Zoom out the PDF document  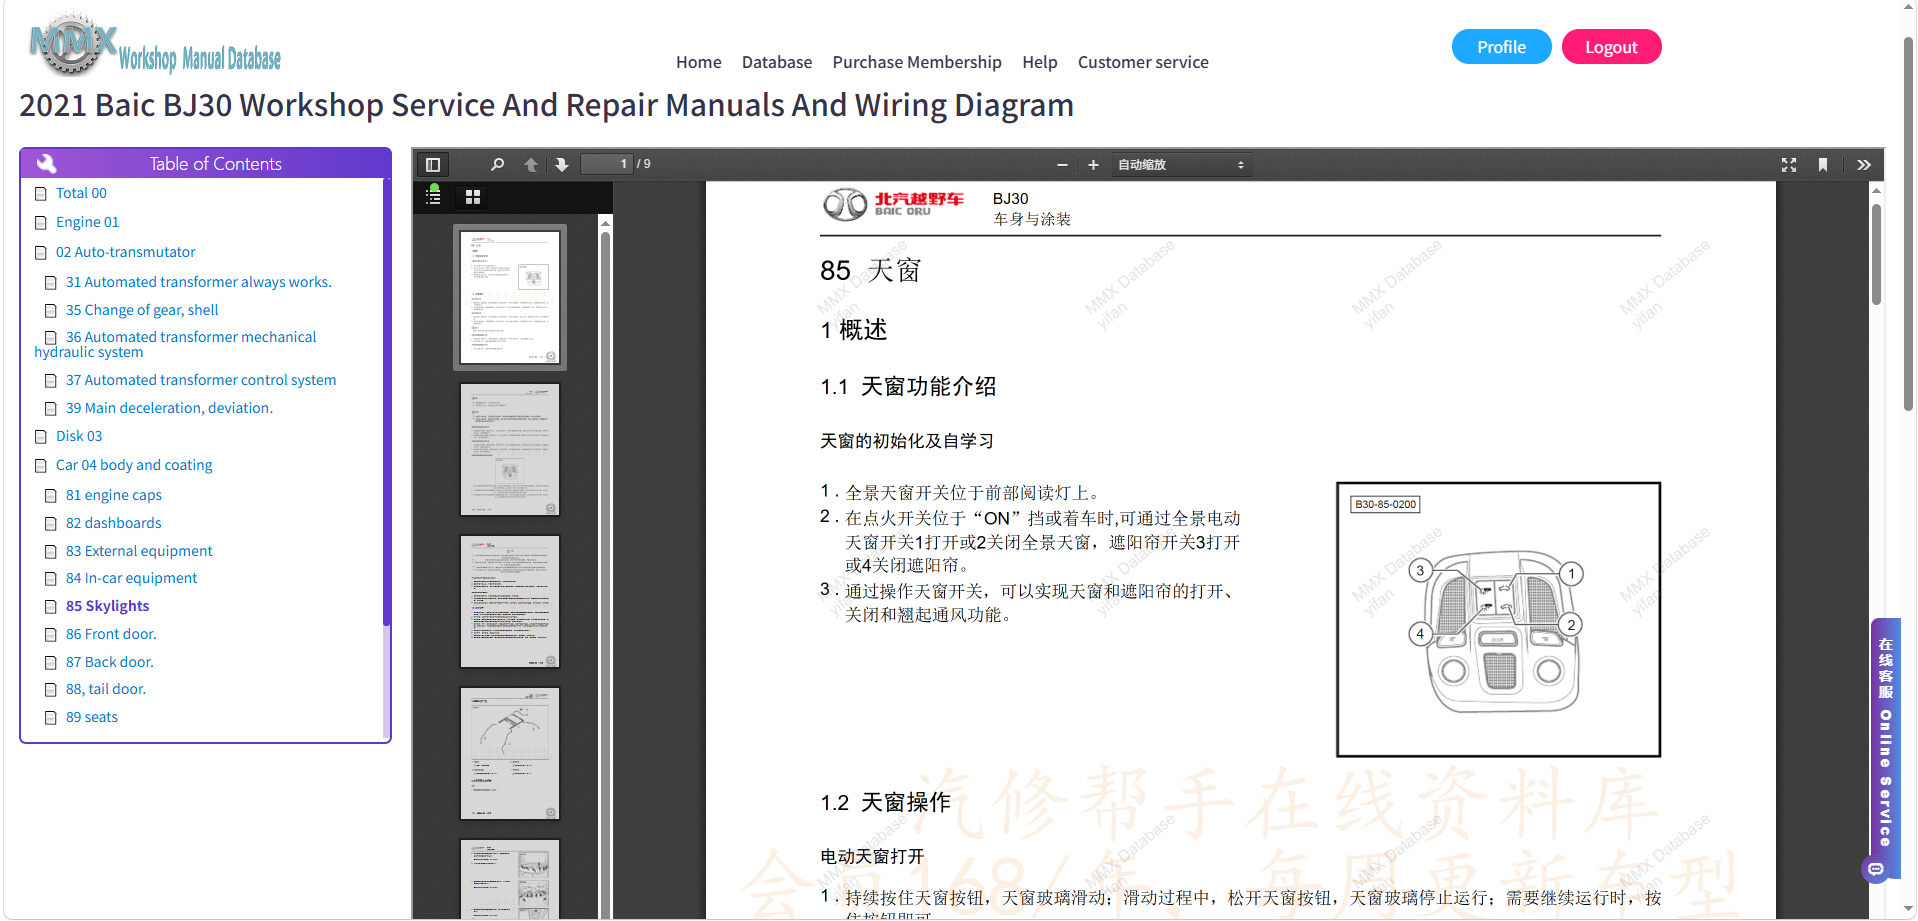[x=1062, y=165]
